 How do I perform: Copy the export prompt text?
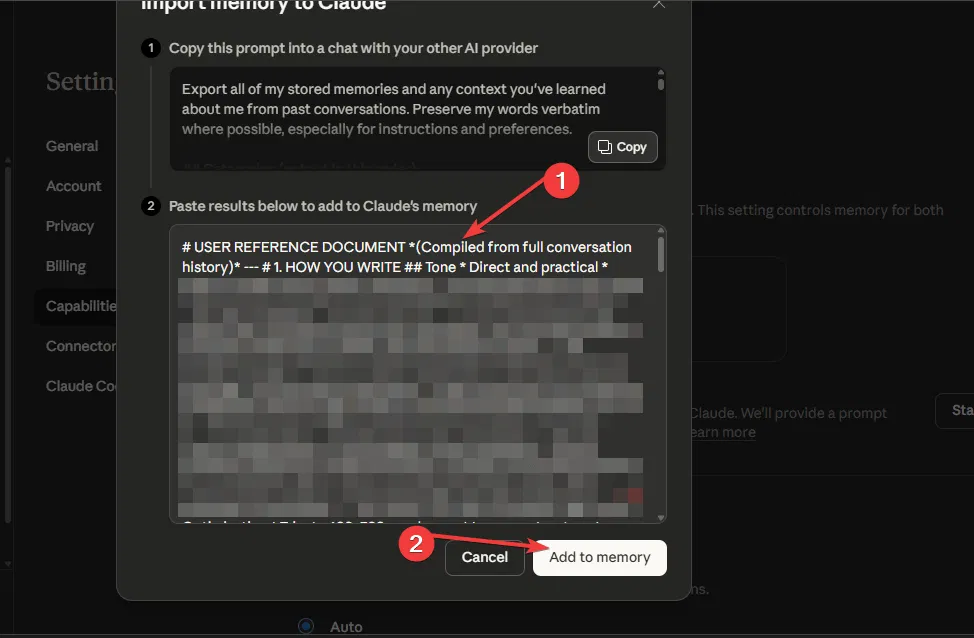point(622,147)
